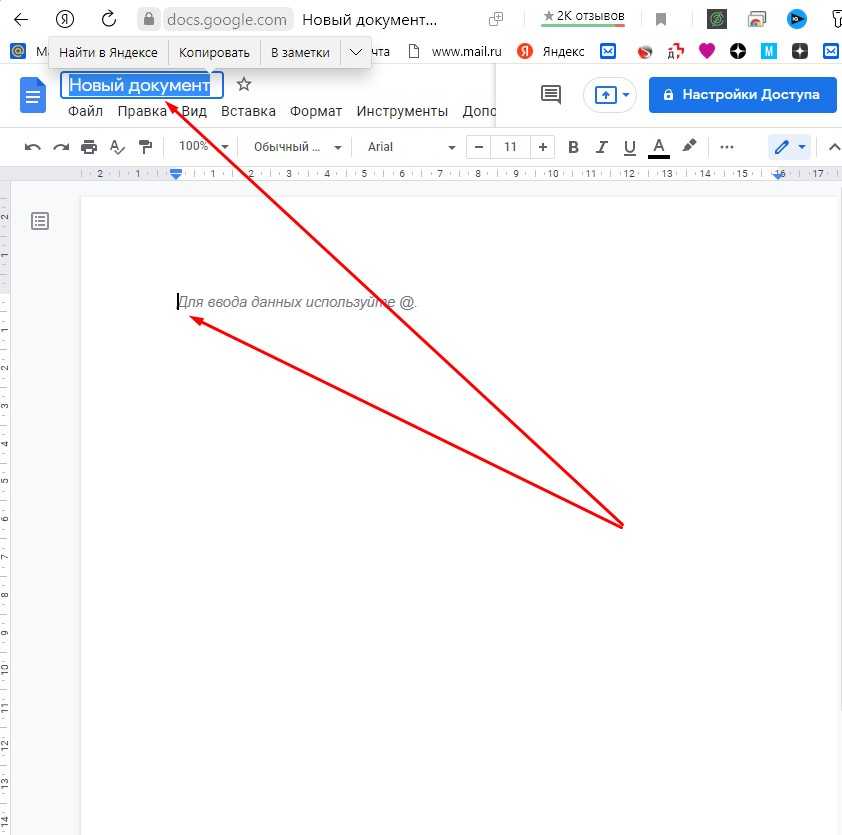Screen dimensions: 842x835
Task: Open the Формат menu
Action: pyautogui.click(x=316, y=111)
